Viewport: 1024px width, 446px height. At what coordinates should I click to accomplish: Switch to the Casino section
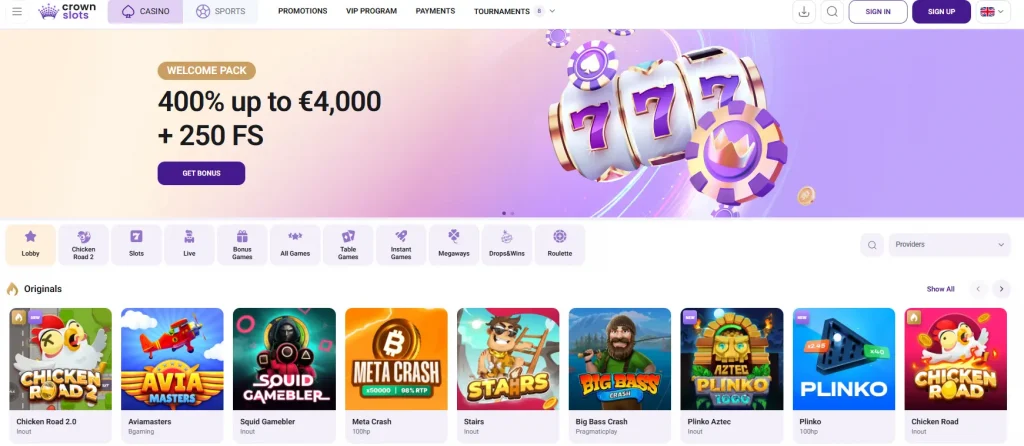click(146, 12)
